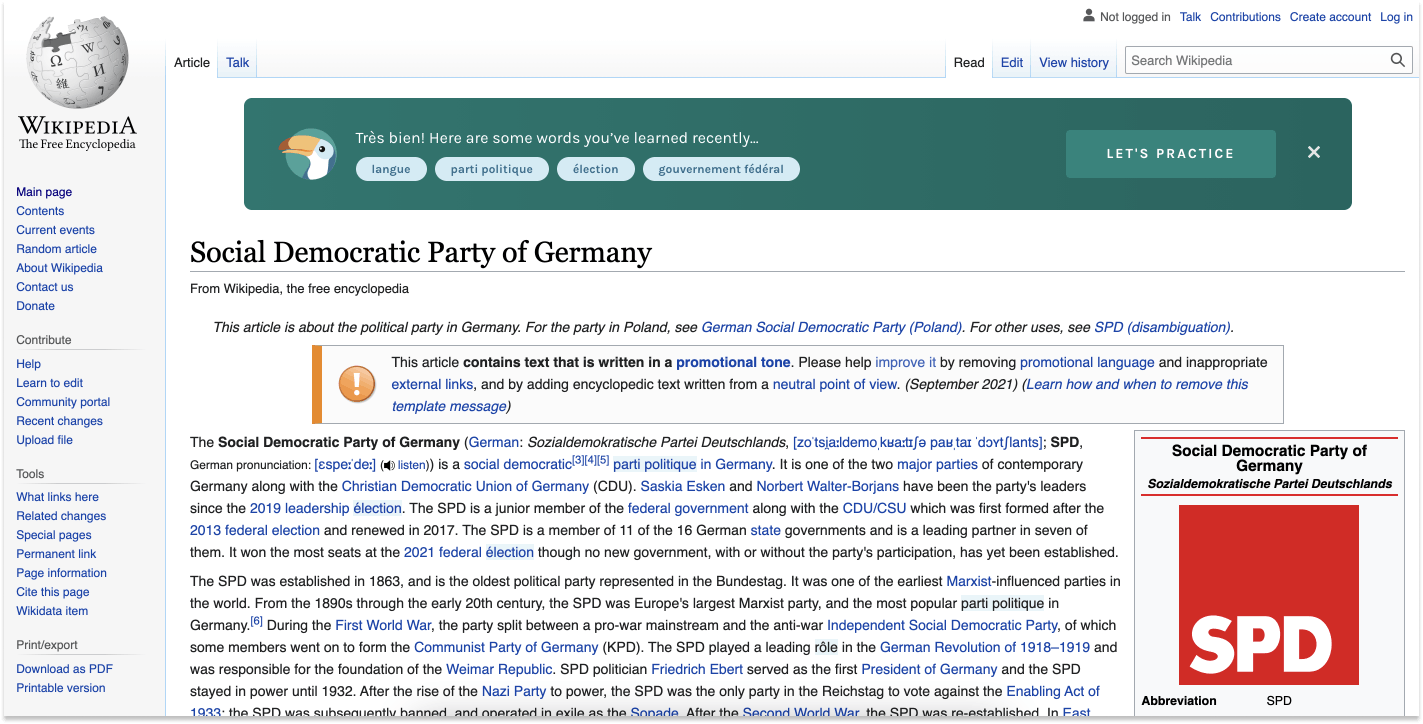Click the orange warning exclamation icon

point(356,384)
